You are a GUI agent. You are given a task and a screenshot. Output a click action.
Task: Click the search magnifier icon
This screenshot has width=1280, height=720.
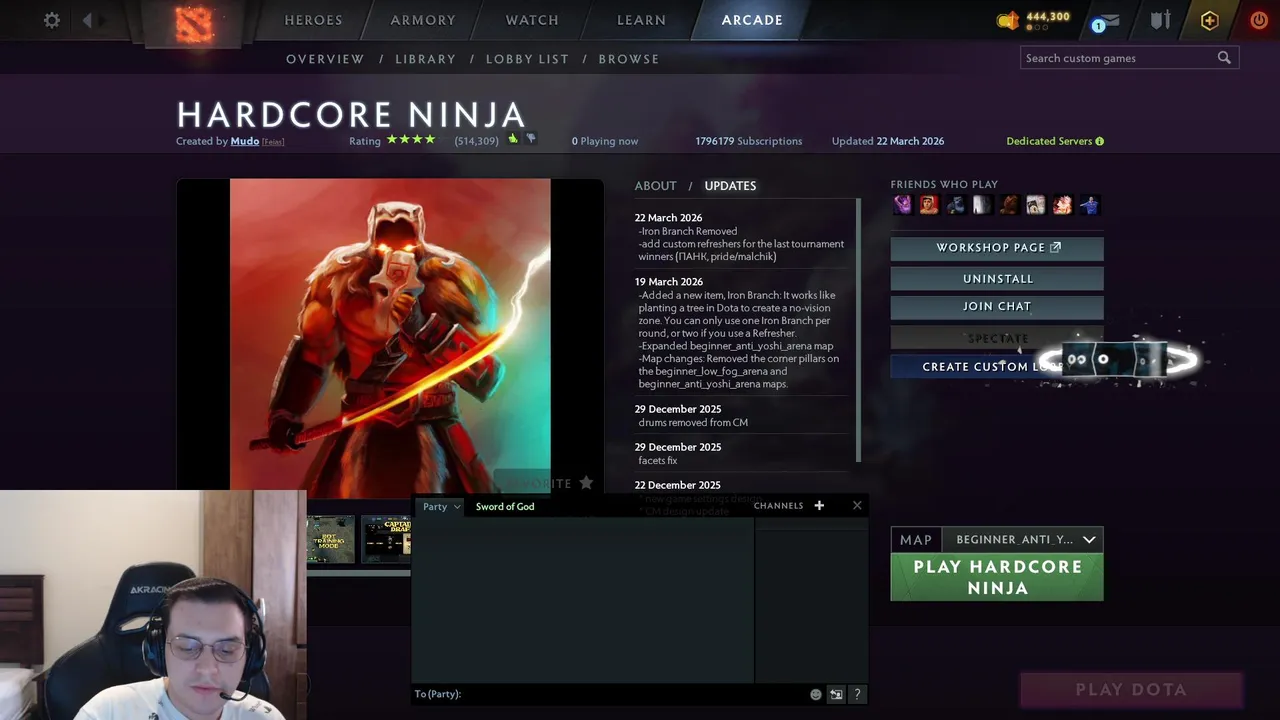click(x=1224, y=58)
